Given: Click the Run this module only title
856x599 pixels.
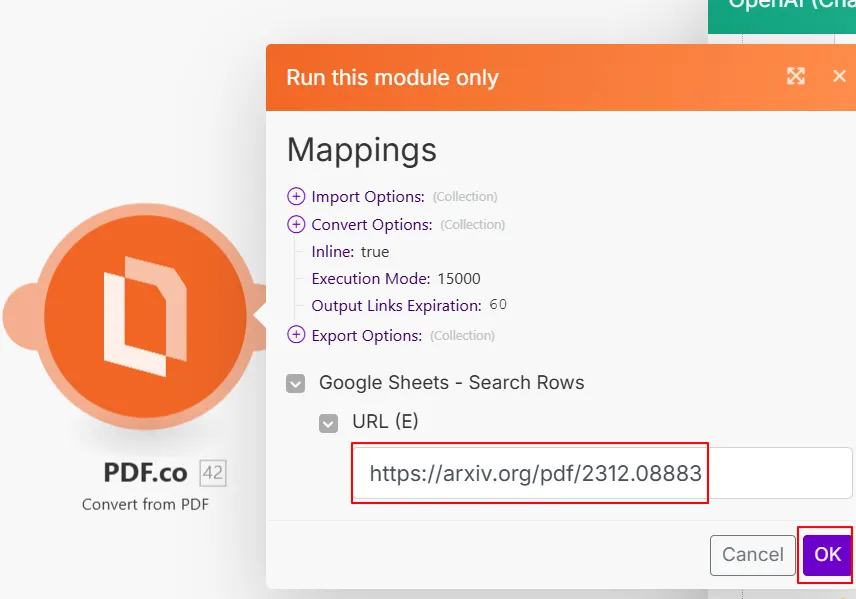Looking at the screenshot, I should pos(393,78).
